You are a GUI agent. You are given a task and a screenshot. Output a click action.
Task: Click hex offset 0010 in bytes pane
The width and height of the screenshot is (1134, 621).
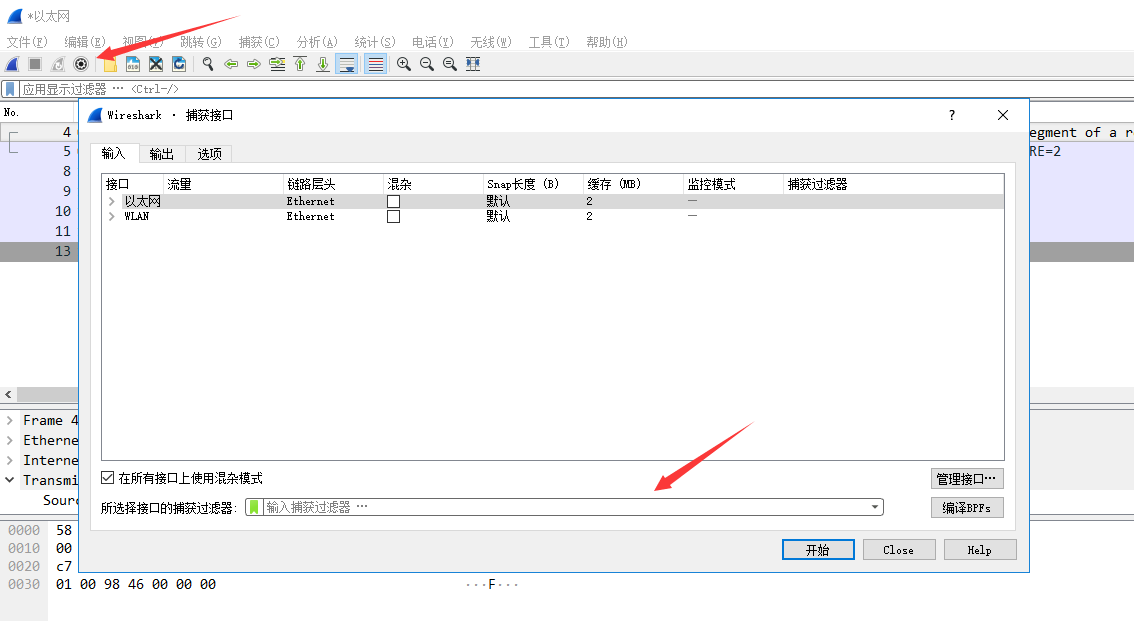(24, 548)
